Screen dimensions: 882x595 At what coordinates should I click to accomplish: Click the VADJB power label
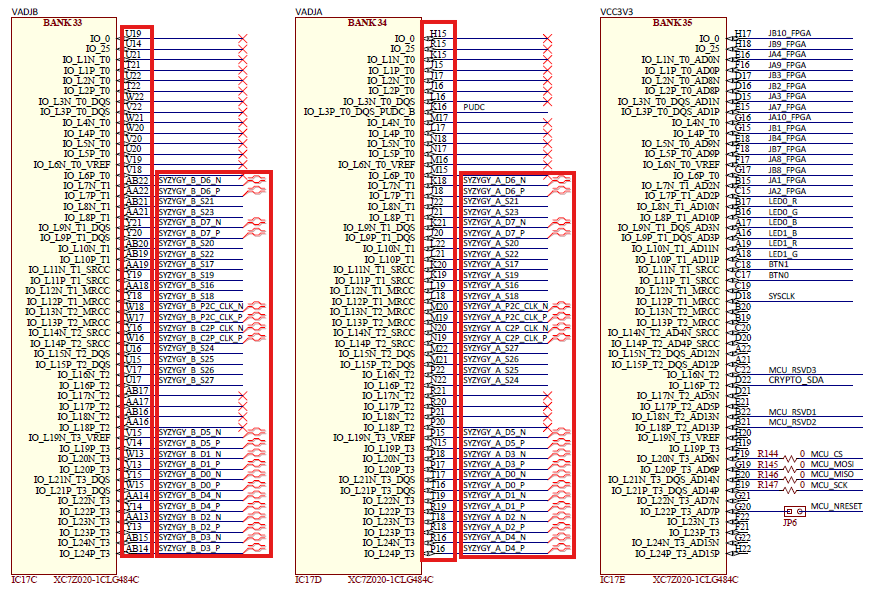click(25, 12)
